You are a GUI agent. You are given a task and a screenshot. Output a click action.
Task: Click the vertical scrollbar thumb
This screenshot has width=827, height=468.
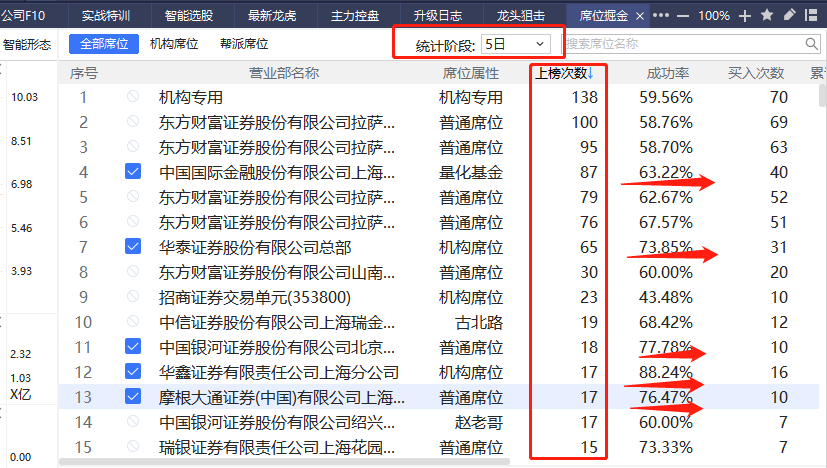[x=822, y=95]
